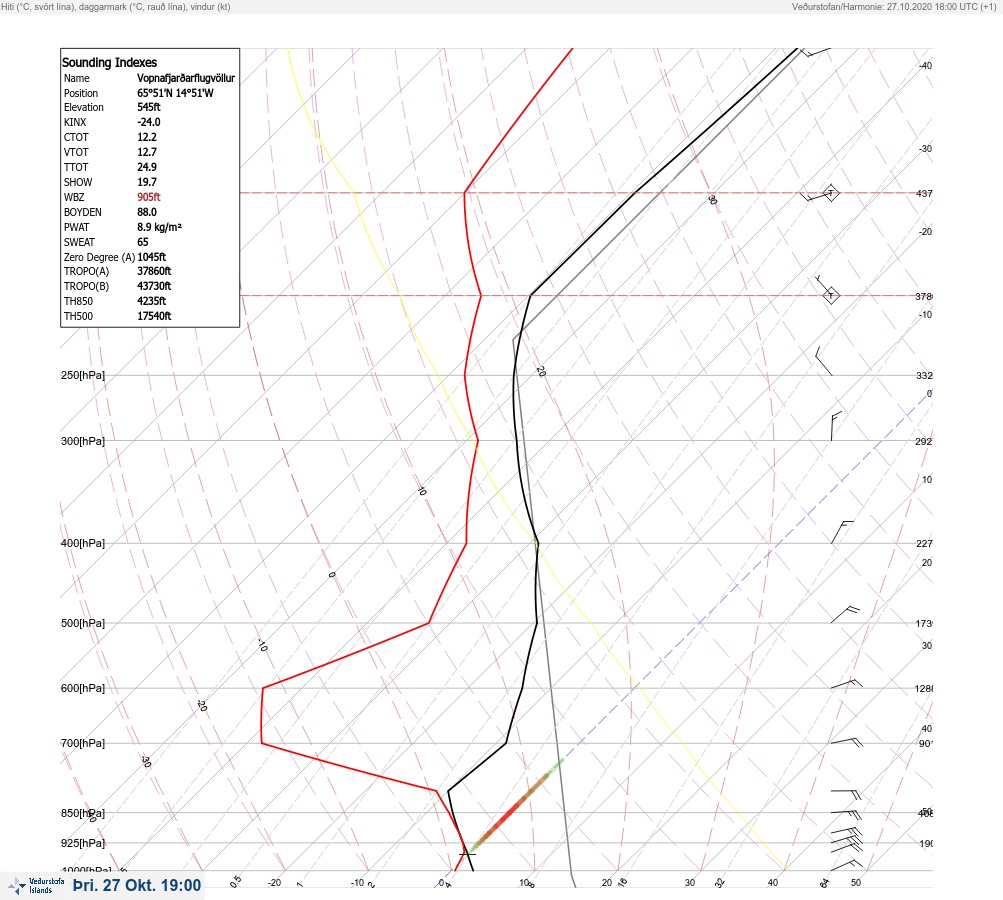
Task: Click the wind barb at 400 hPa
Action: [842, 532]
